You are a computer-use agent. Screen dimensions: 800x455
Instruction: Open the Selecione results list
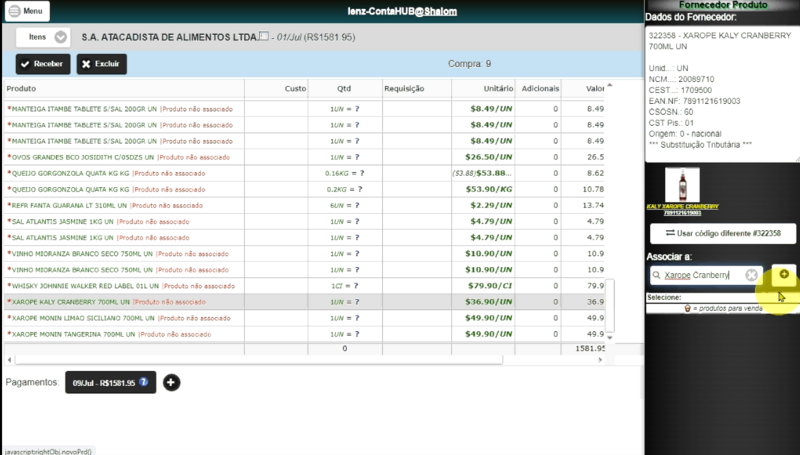pos(722,297)
